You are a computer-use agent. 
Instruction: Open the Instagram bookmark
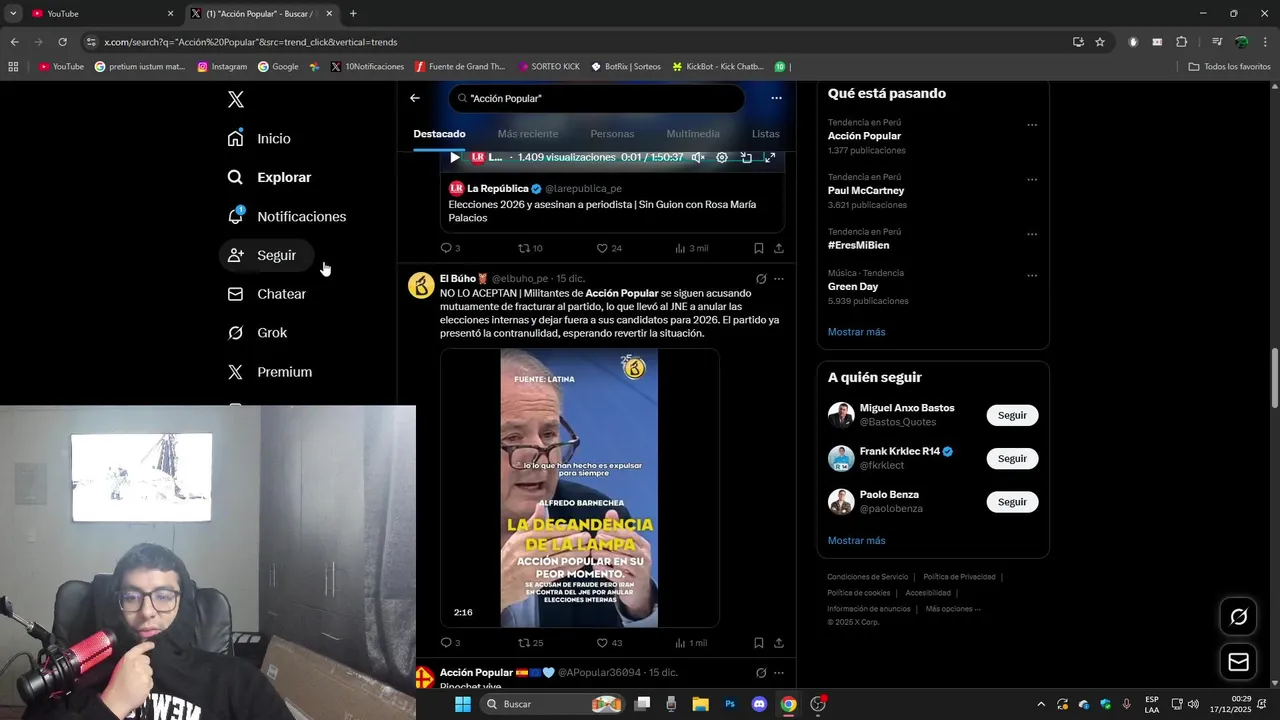pyautogui.click(x=222, y=67)
